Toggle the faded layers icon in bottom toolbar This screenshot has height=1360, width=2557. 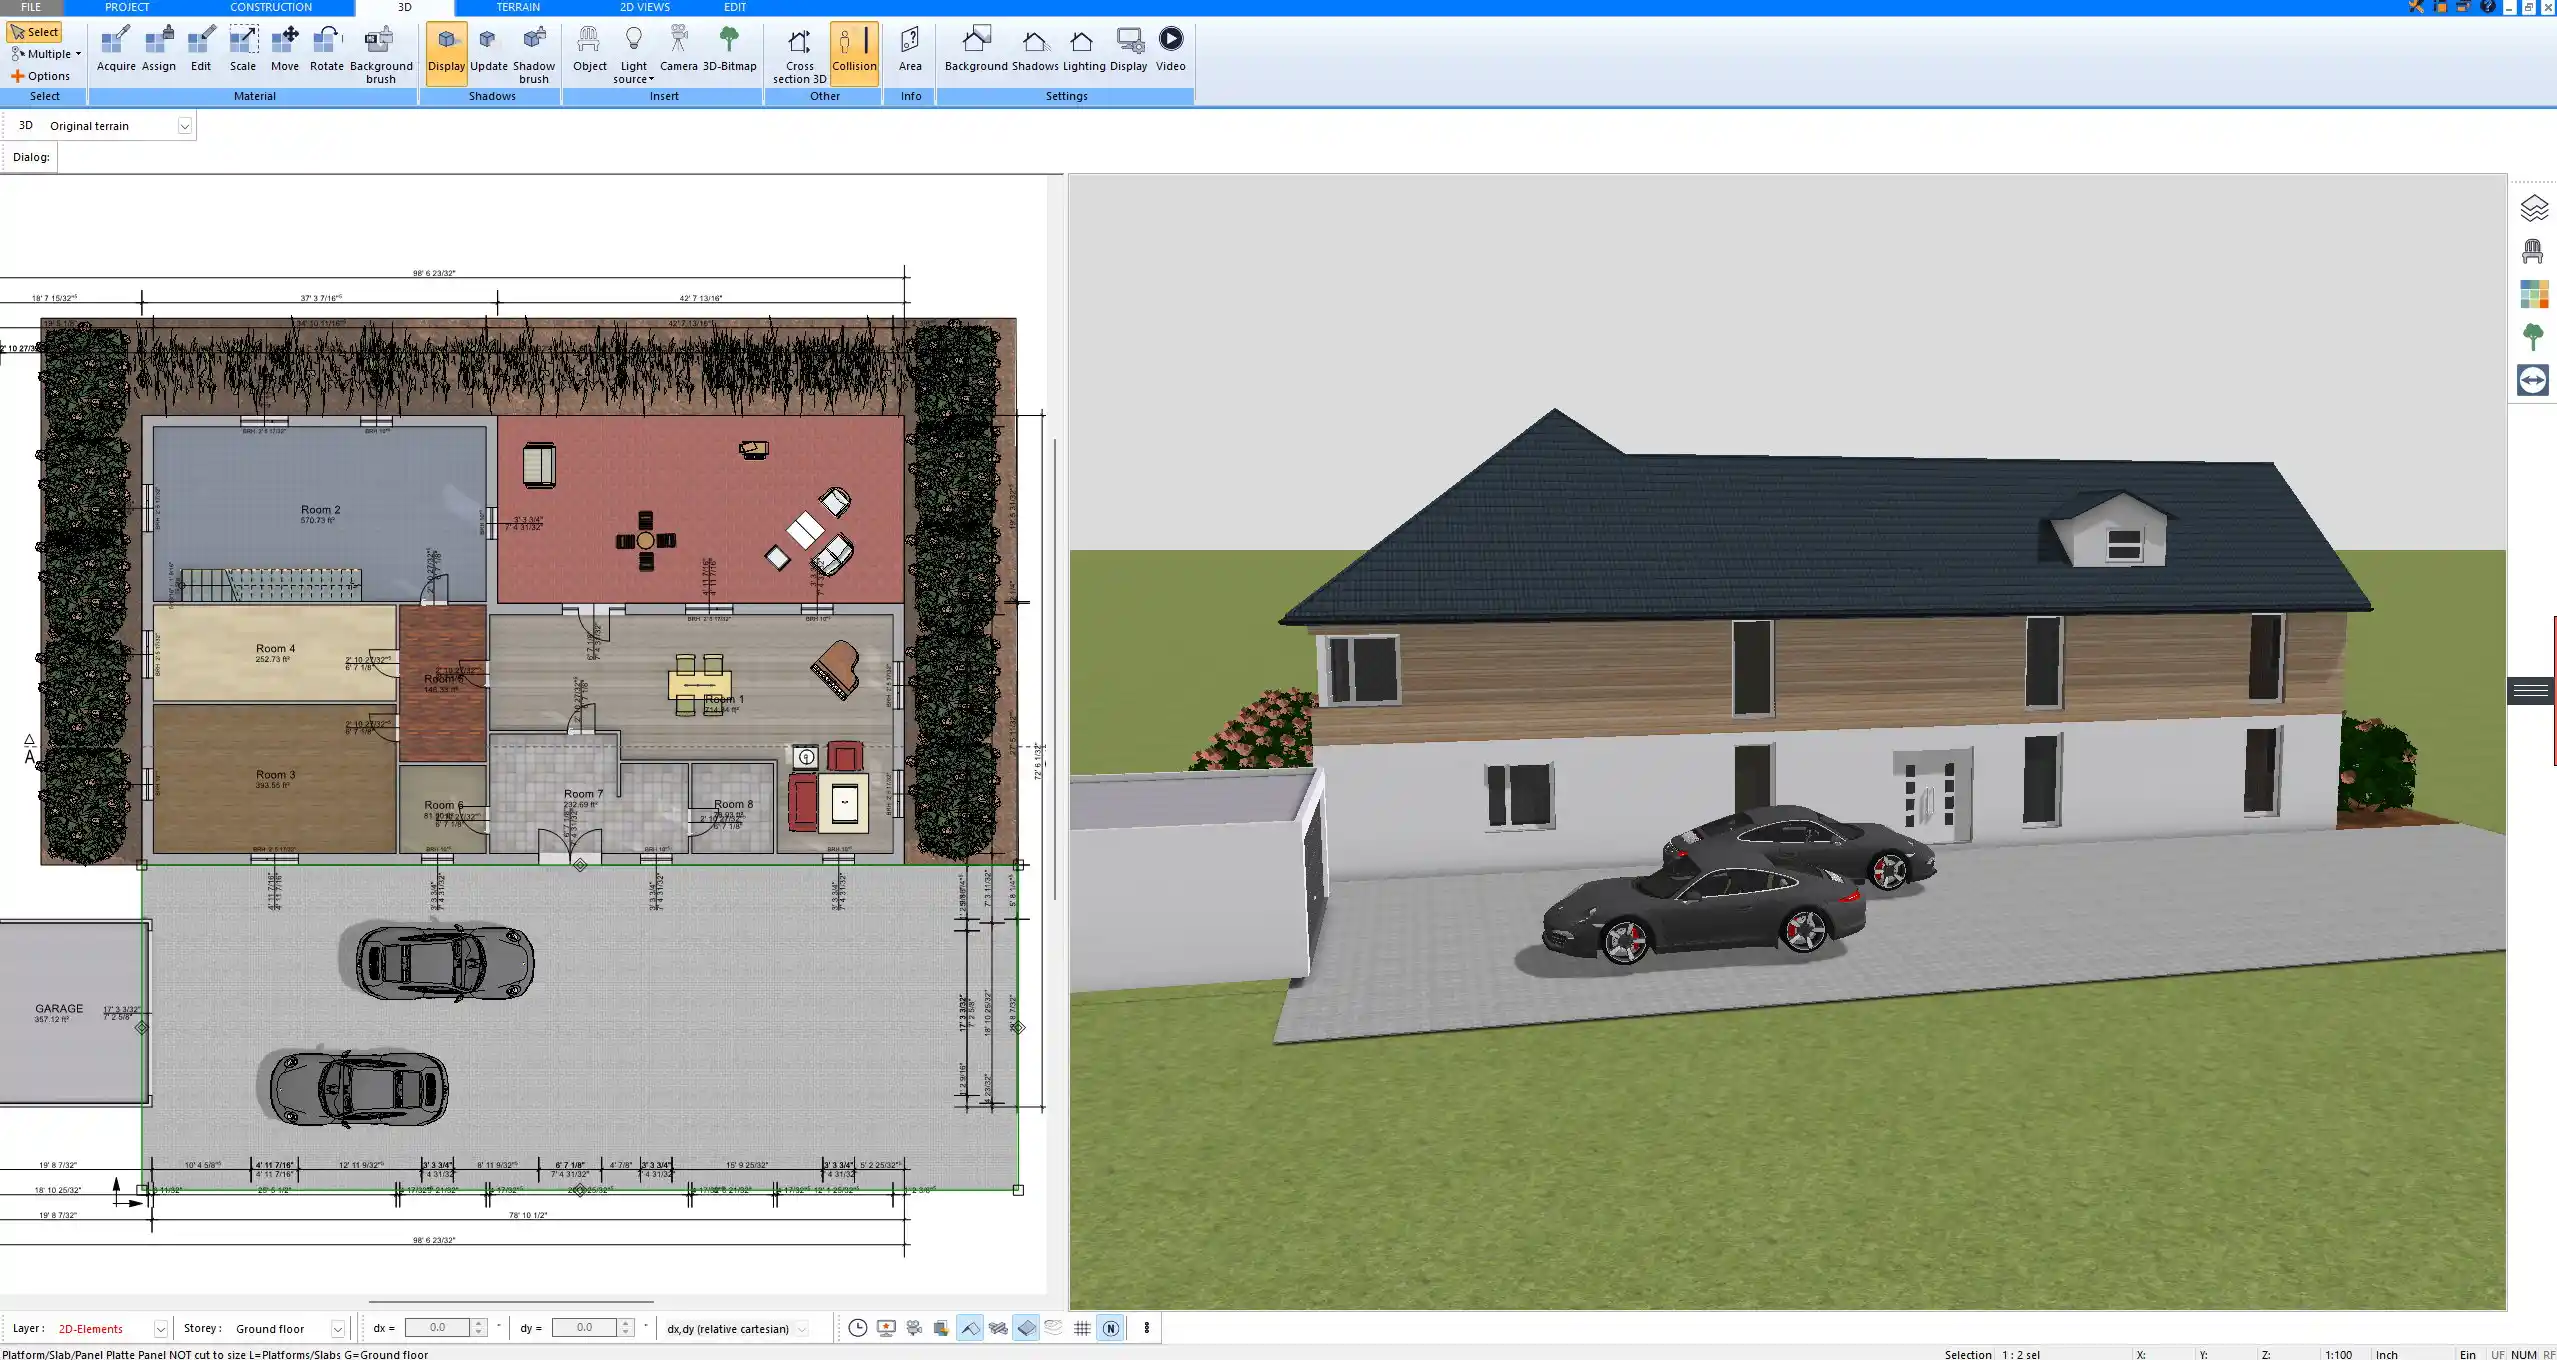click(x=1054, y=1328)
